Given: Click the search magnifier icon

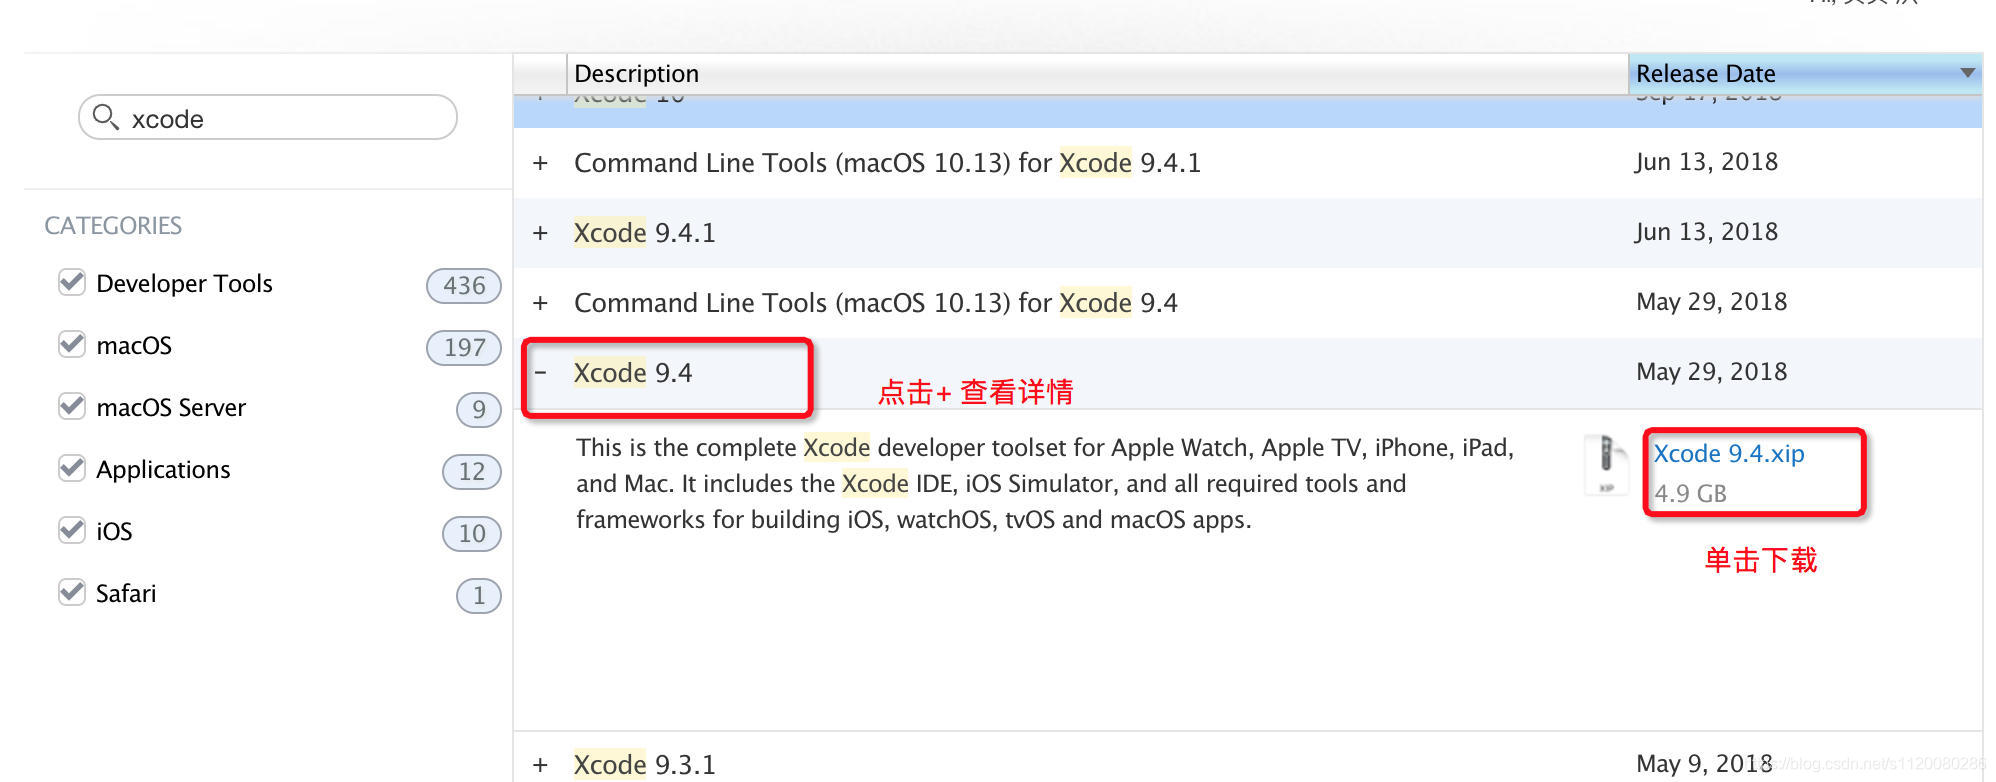Looking at the screenshot, I should click(105, 118).
